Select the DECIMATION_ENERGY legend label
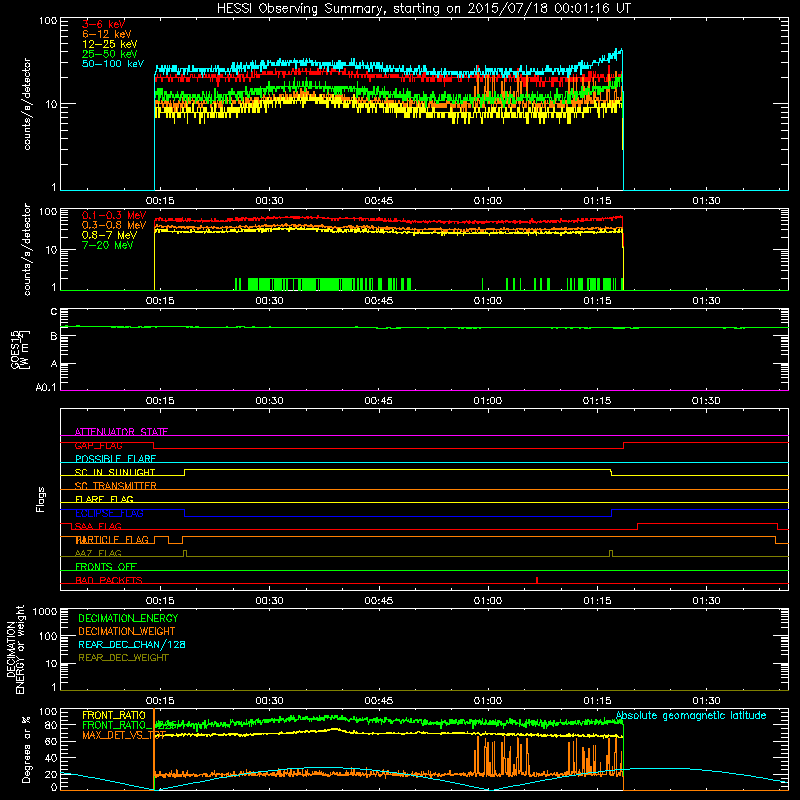 pos(128,618)
